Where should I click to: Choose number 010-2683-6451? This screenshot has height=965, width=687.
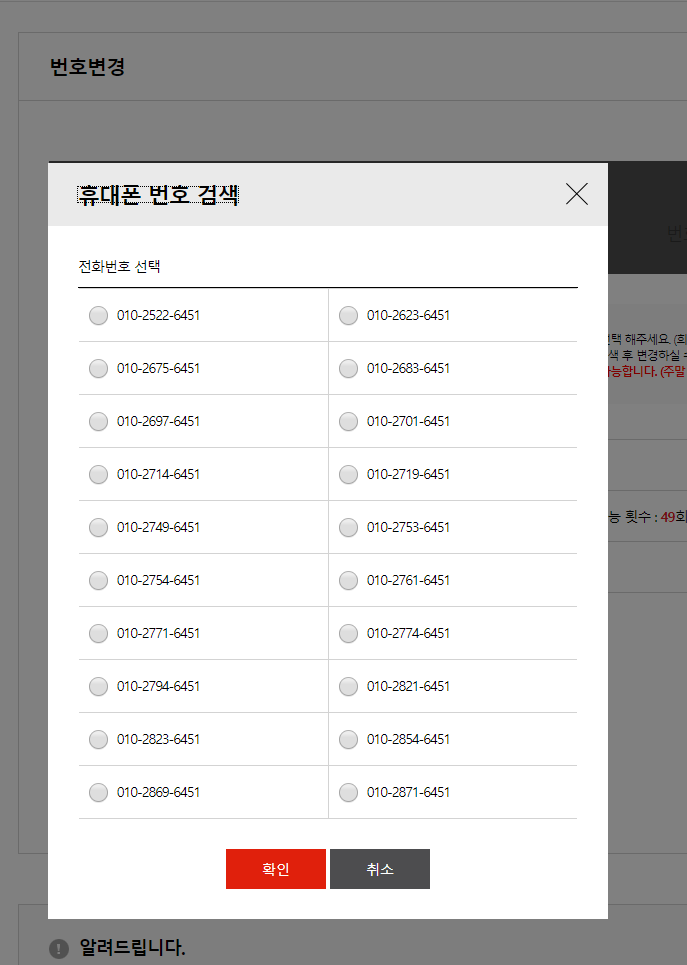pyautogui.click(x=348, y=369)
